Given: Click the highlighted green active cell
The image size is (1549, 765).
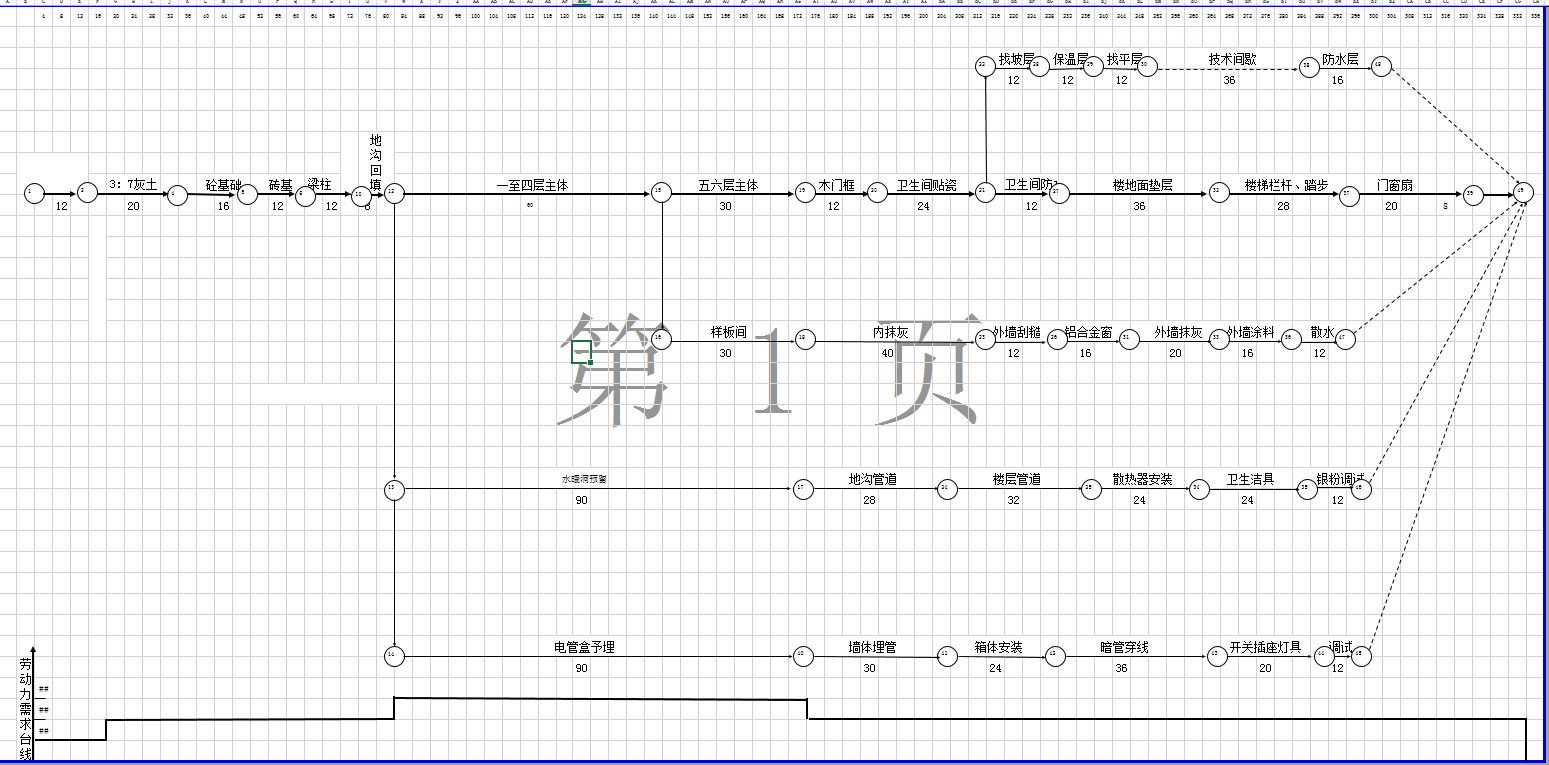Looking at the screenshot, I should [x=581, y=351].
